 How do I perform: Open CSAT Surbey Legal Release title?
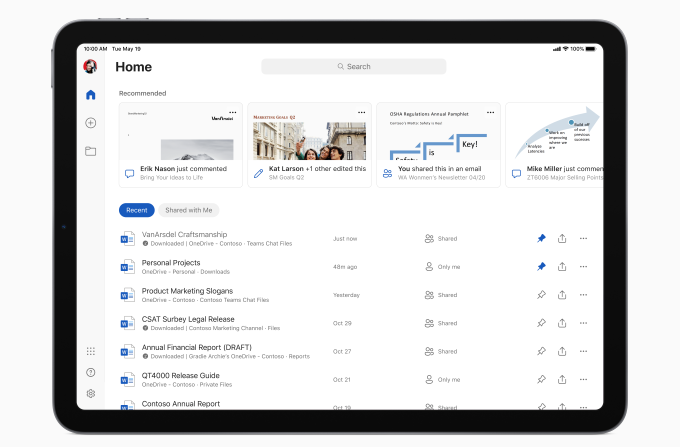(x=188, y=319)
